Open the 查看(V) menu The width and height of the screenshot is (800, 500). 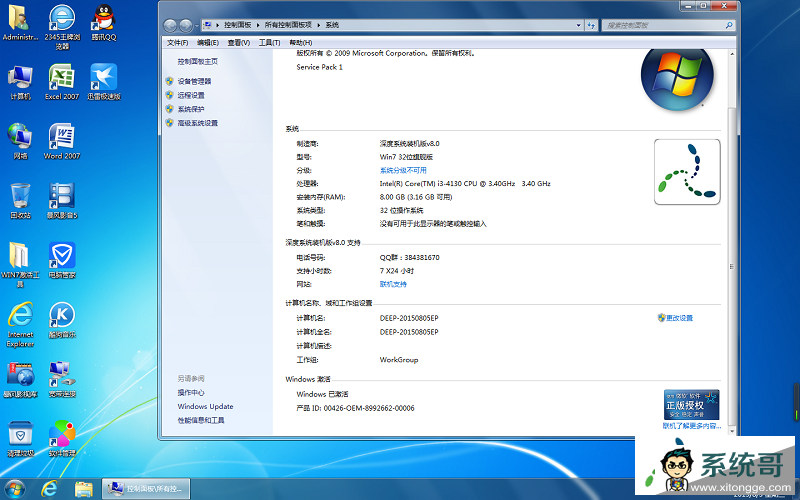(239, 42)
